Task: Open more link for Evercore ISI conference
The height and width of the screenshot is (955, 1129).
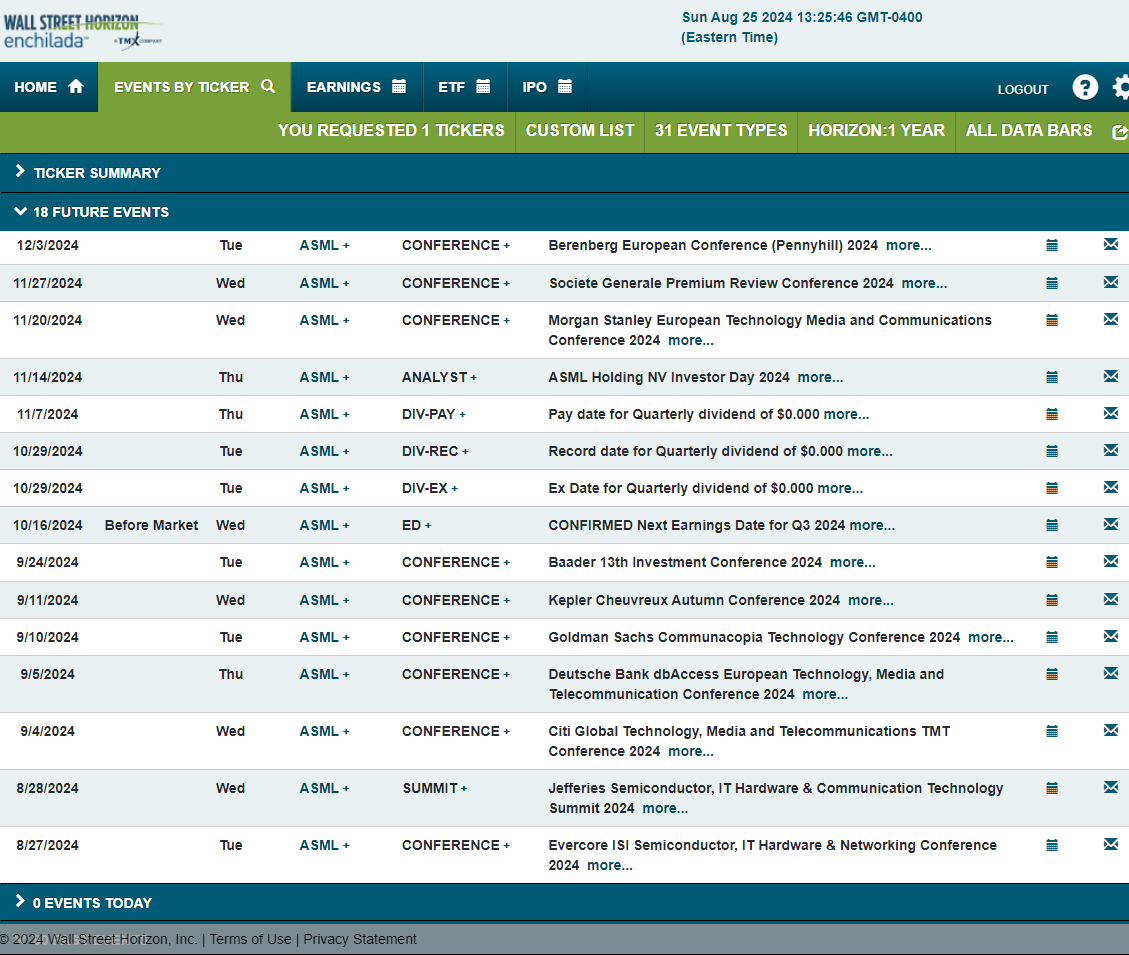Action: [610, 865]
